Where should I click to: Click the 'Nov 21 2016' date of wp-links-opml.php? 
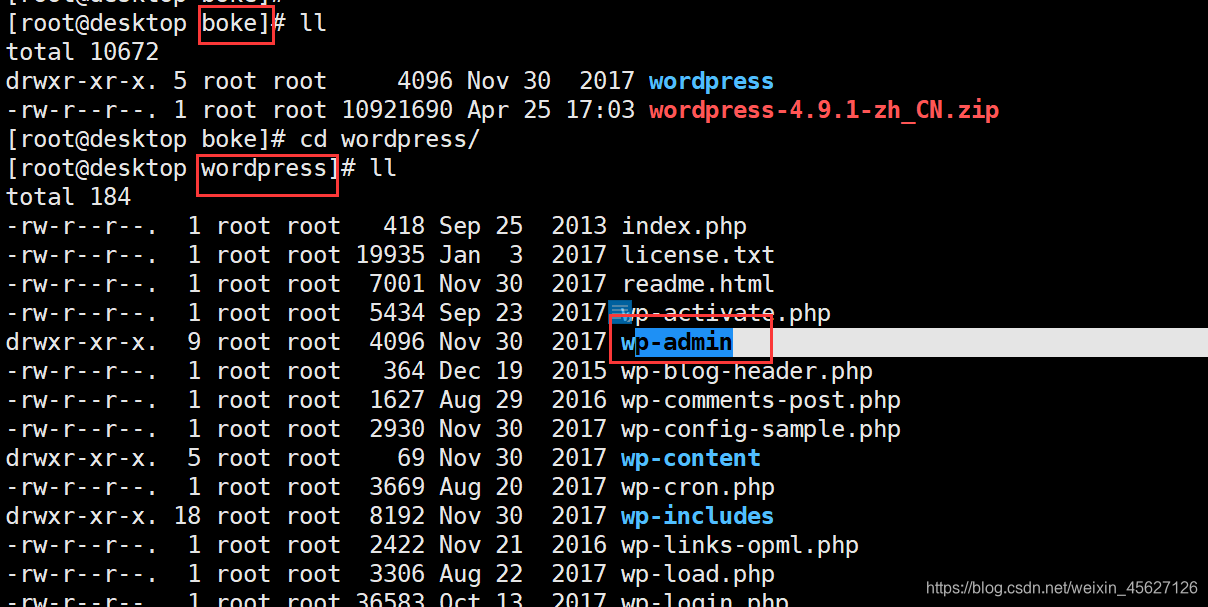pos(523,545)
